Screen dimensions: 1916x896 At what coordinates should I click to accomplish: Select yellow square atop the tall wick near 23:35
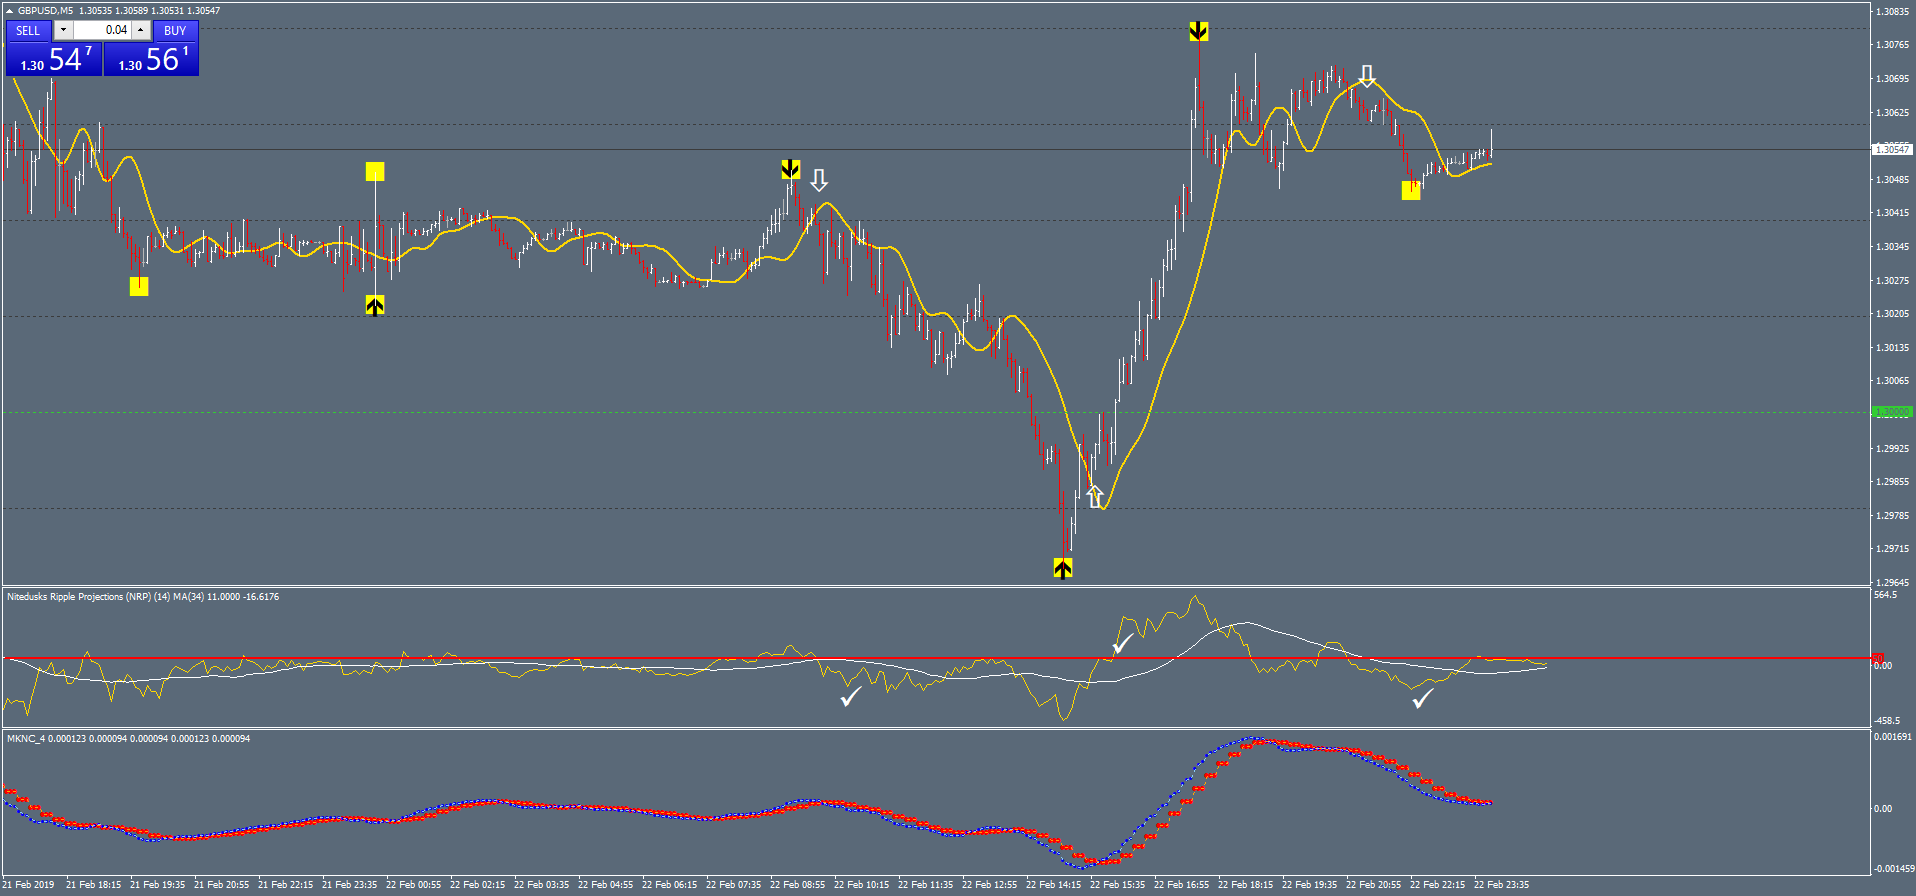[x=375, y=172]
